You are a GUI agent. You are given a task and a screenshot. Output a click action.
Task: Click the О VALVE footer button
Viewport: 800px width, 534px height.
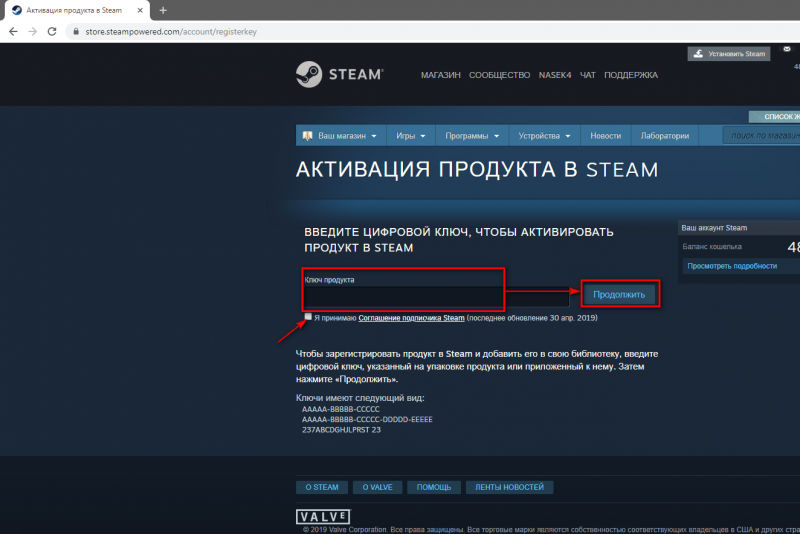pyautogui.click(x=378, y=487)
